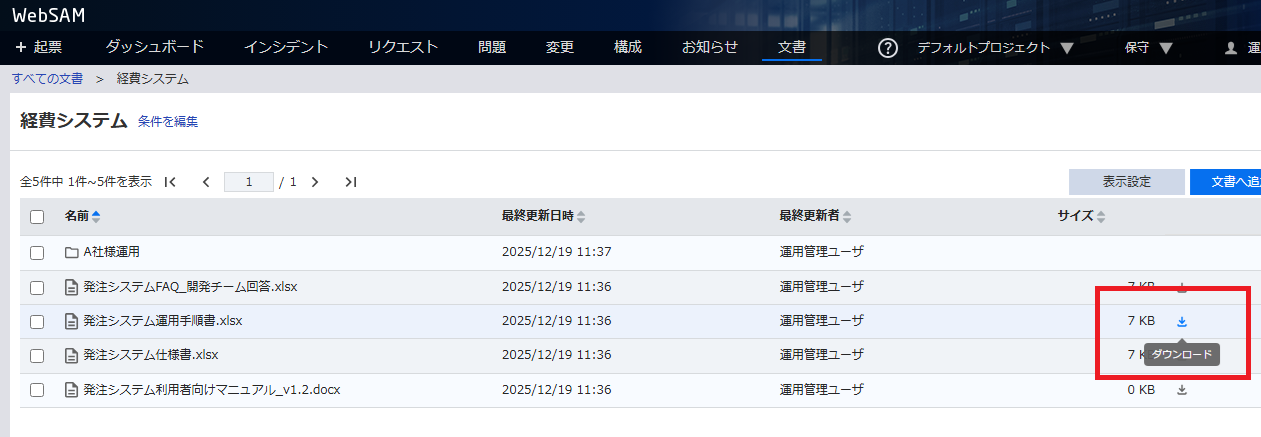This screenshot has height=437, width=1261.
Task: Click the page number input field
Action: tap(249, 182)
